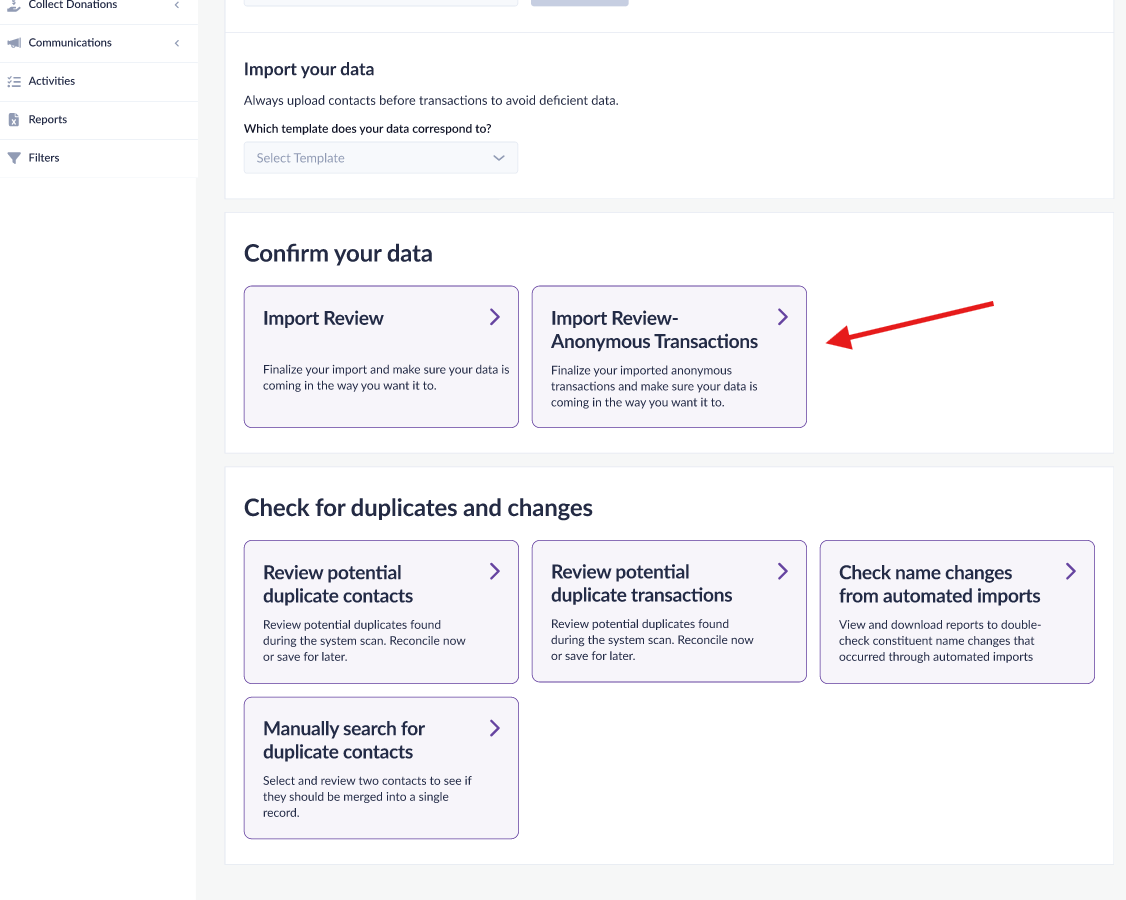Open Activities in the sidebar
Screen dimensions: 1126x900
click(x=52, y=81)
